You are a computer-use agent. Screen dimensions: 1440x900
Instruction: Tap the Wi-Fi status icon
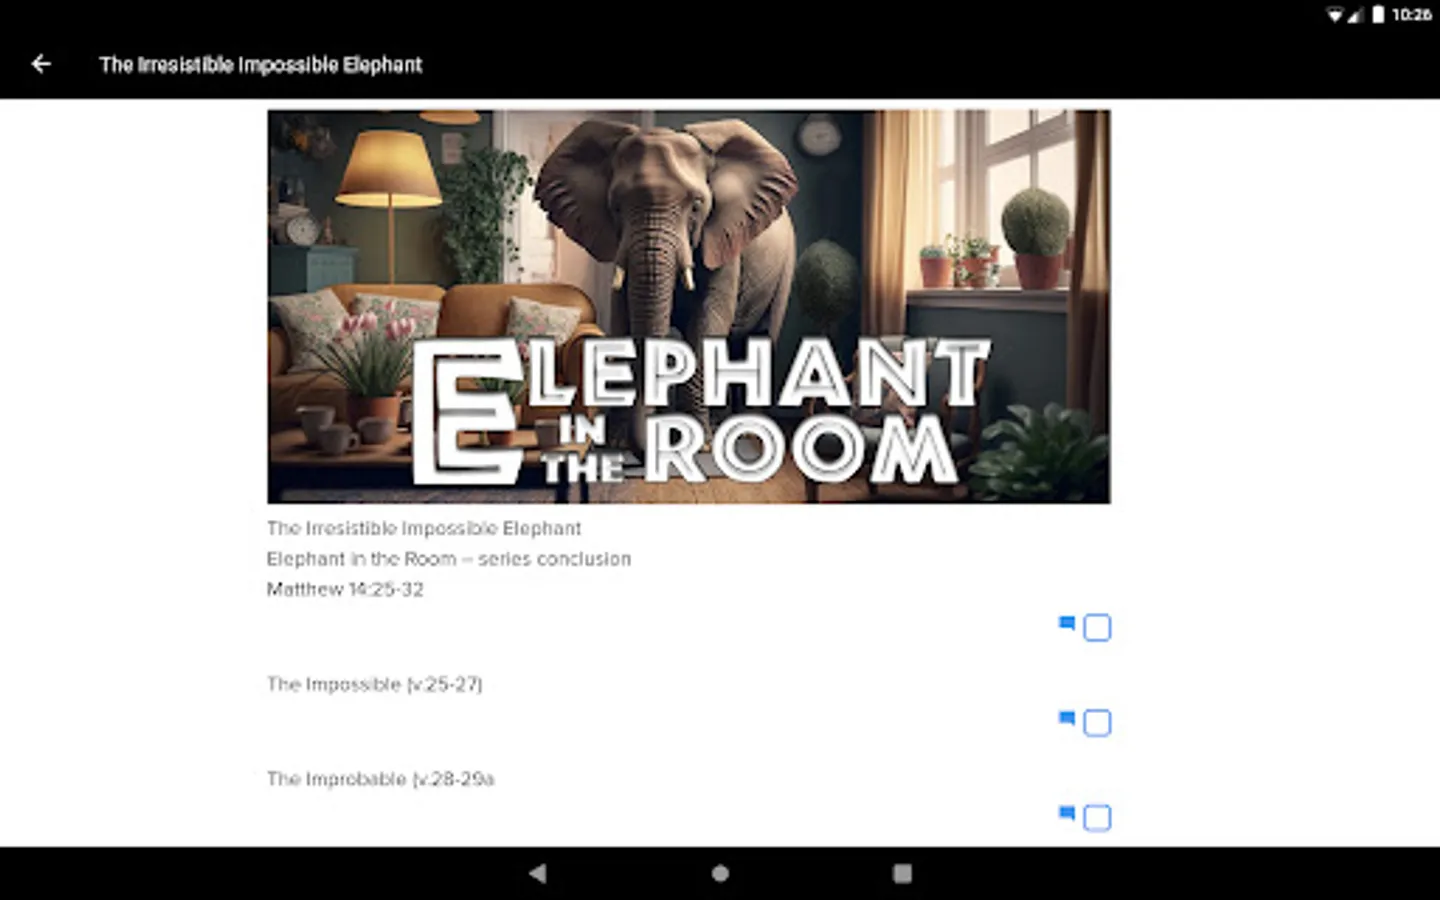(x=1335, y=15)
